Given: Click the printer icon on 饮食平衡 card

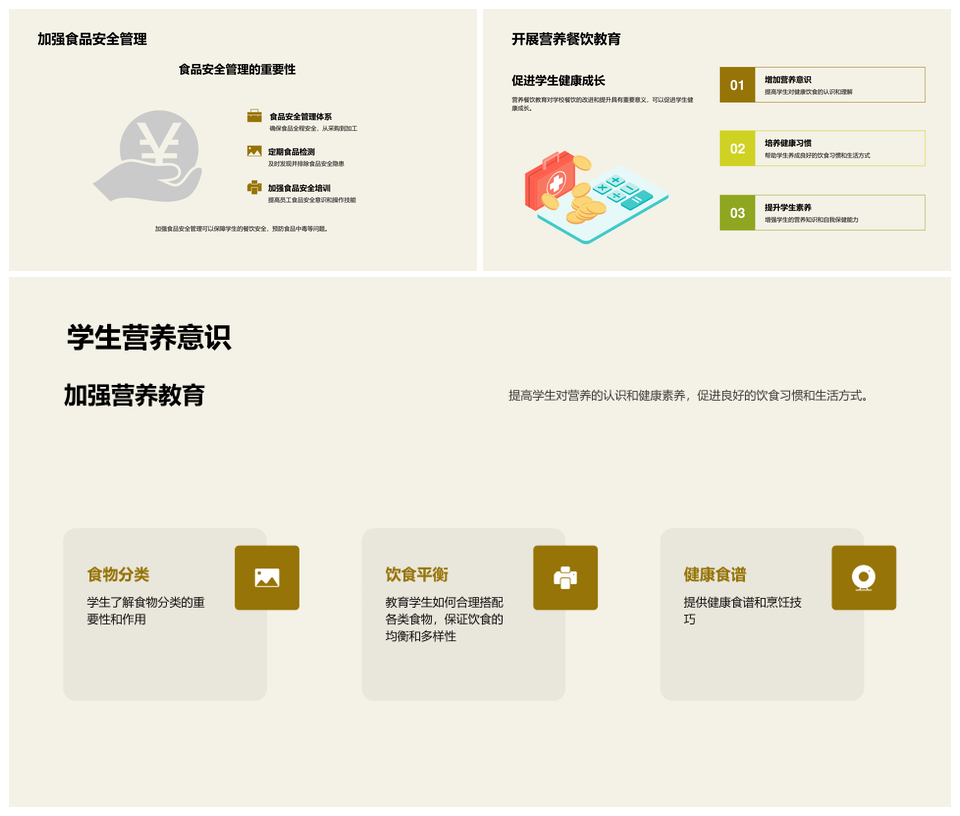Looking at the screenshot, I should [x=565, y=577].
